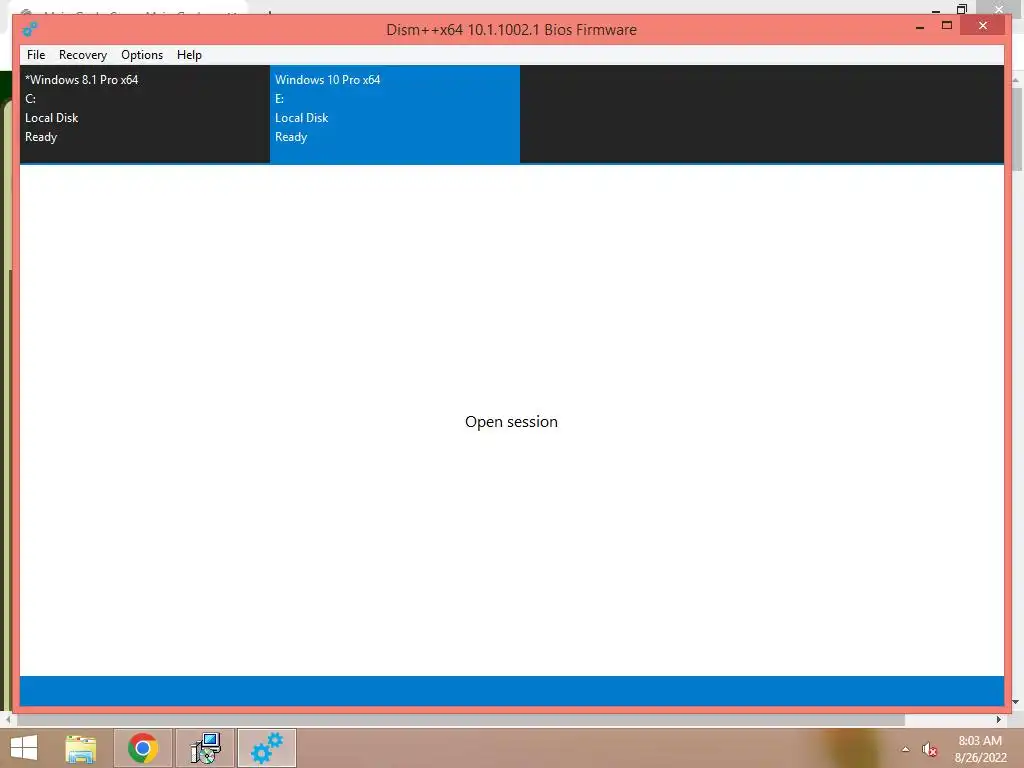Click the Dism++ gears taskbar icon
1024x768 pixels.
266,748
